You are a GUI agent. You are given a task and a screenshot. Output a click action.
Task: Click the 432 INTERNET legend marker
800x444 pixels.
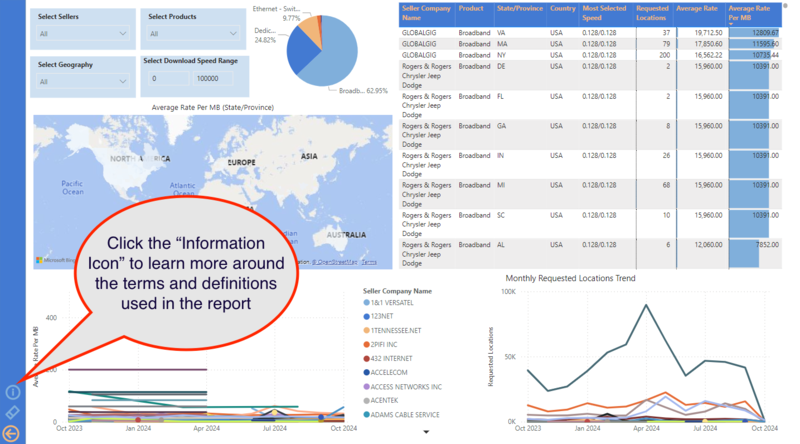(x=368, y=358)
